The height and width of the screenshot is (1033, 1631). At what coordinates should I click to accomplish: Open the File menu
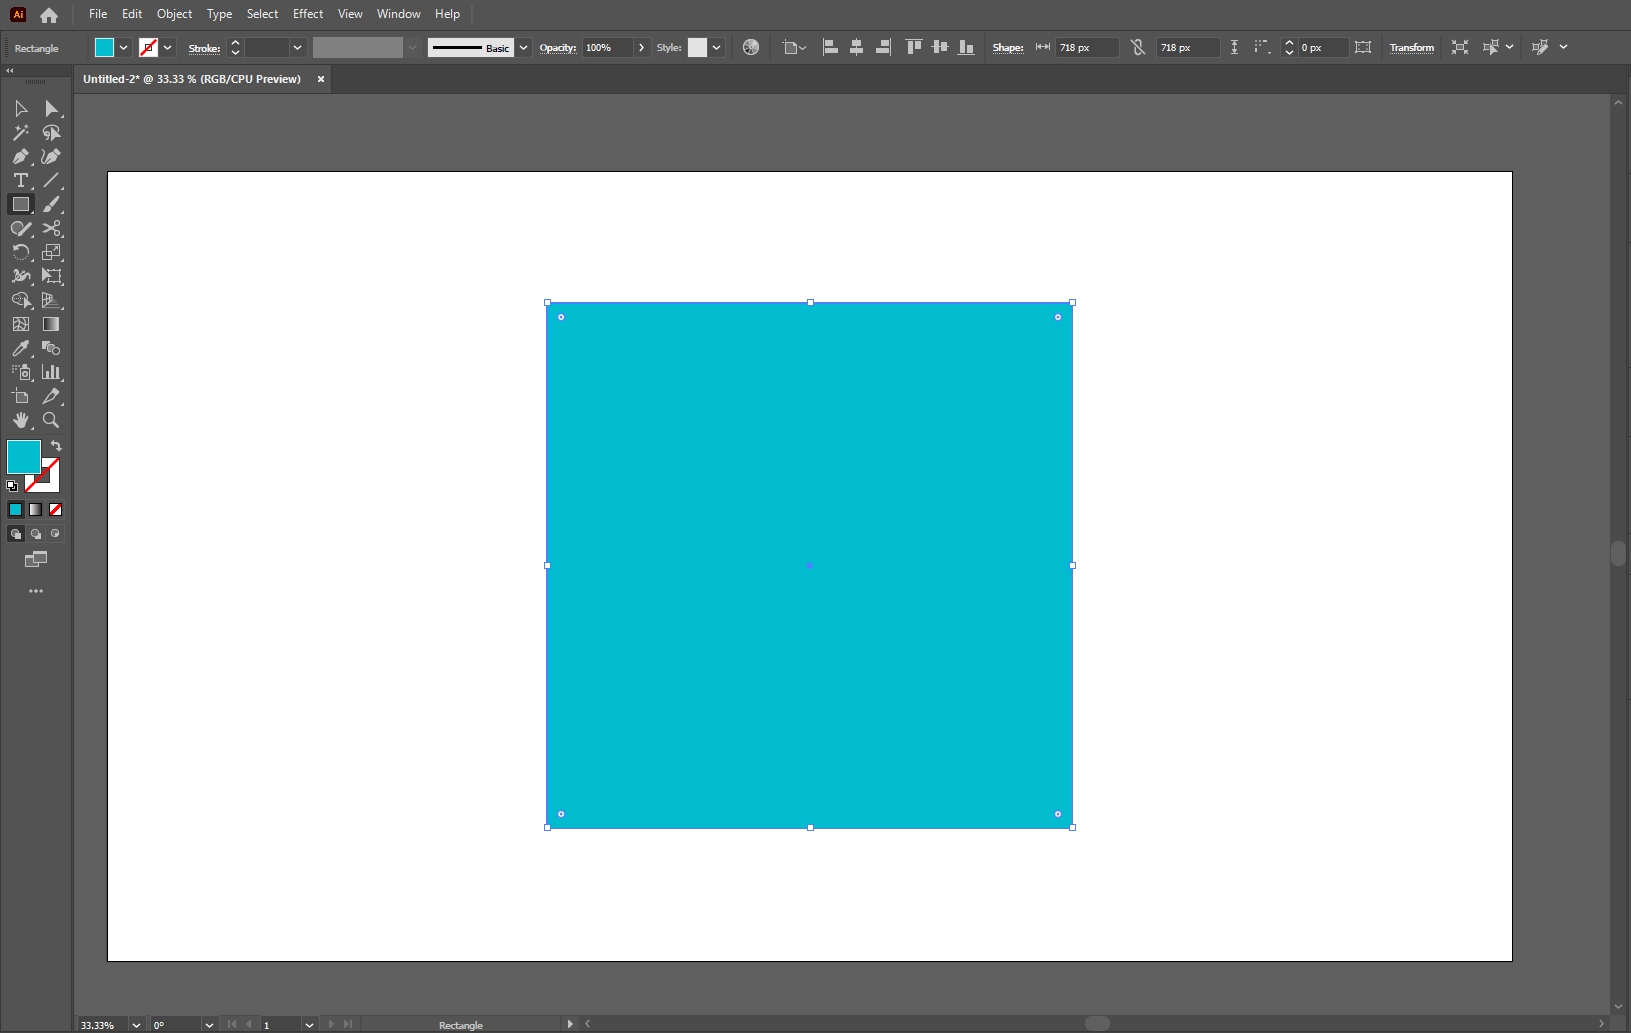point(98,14)
